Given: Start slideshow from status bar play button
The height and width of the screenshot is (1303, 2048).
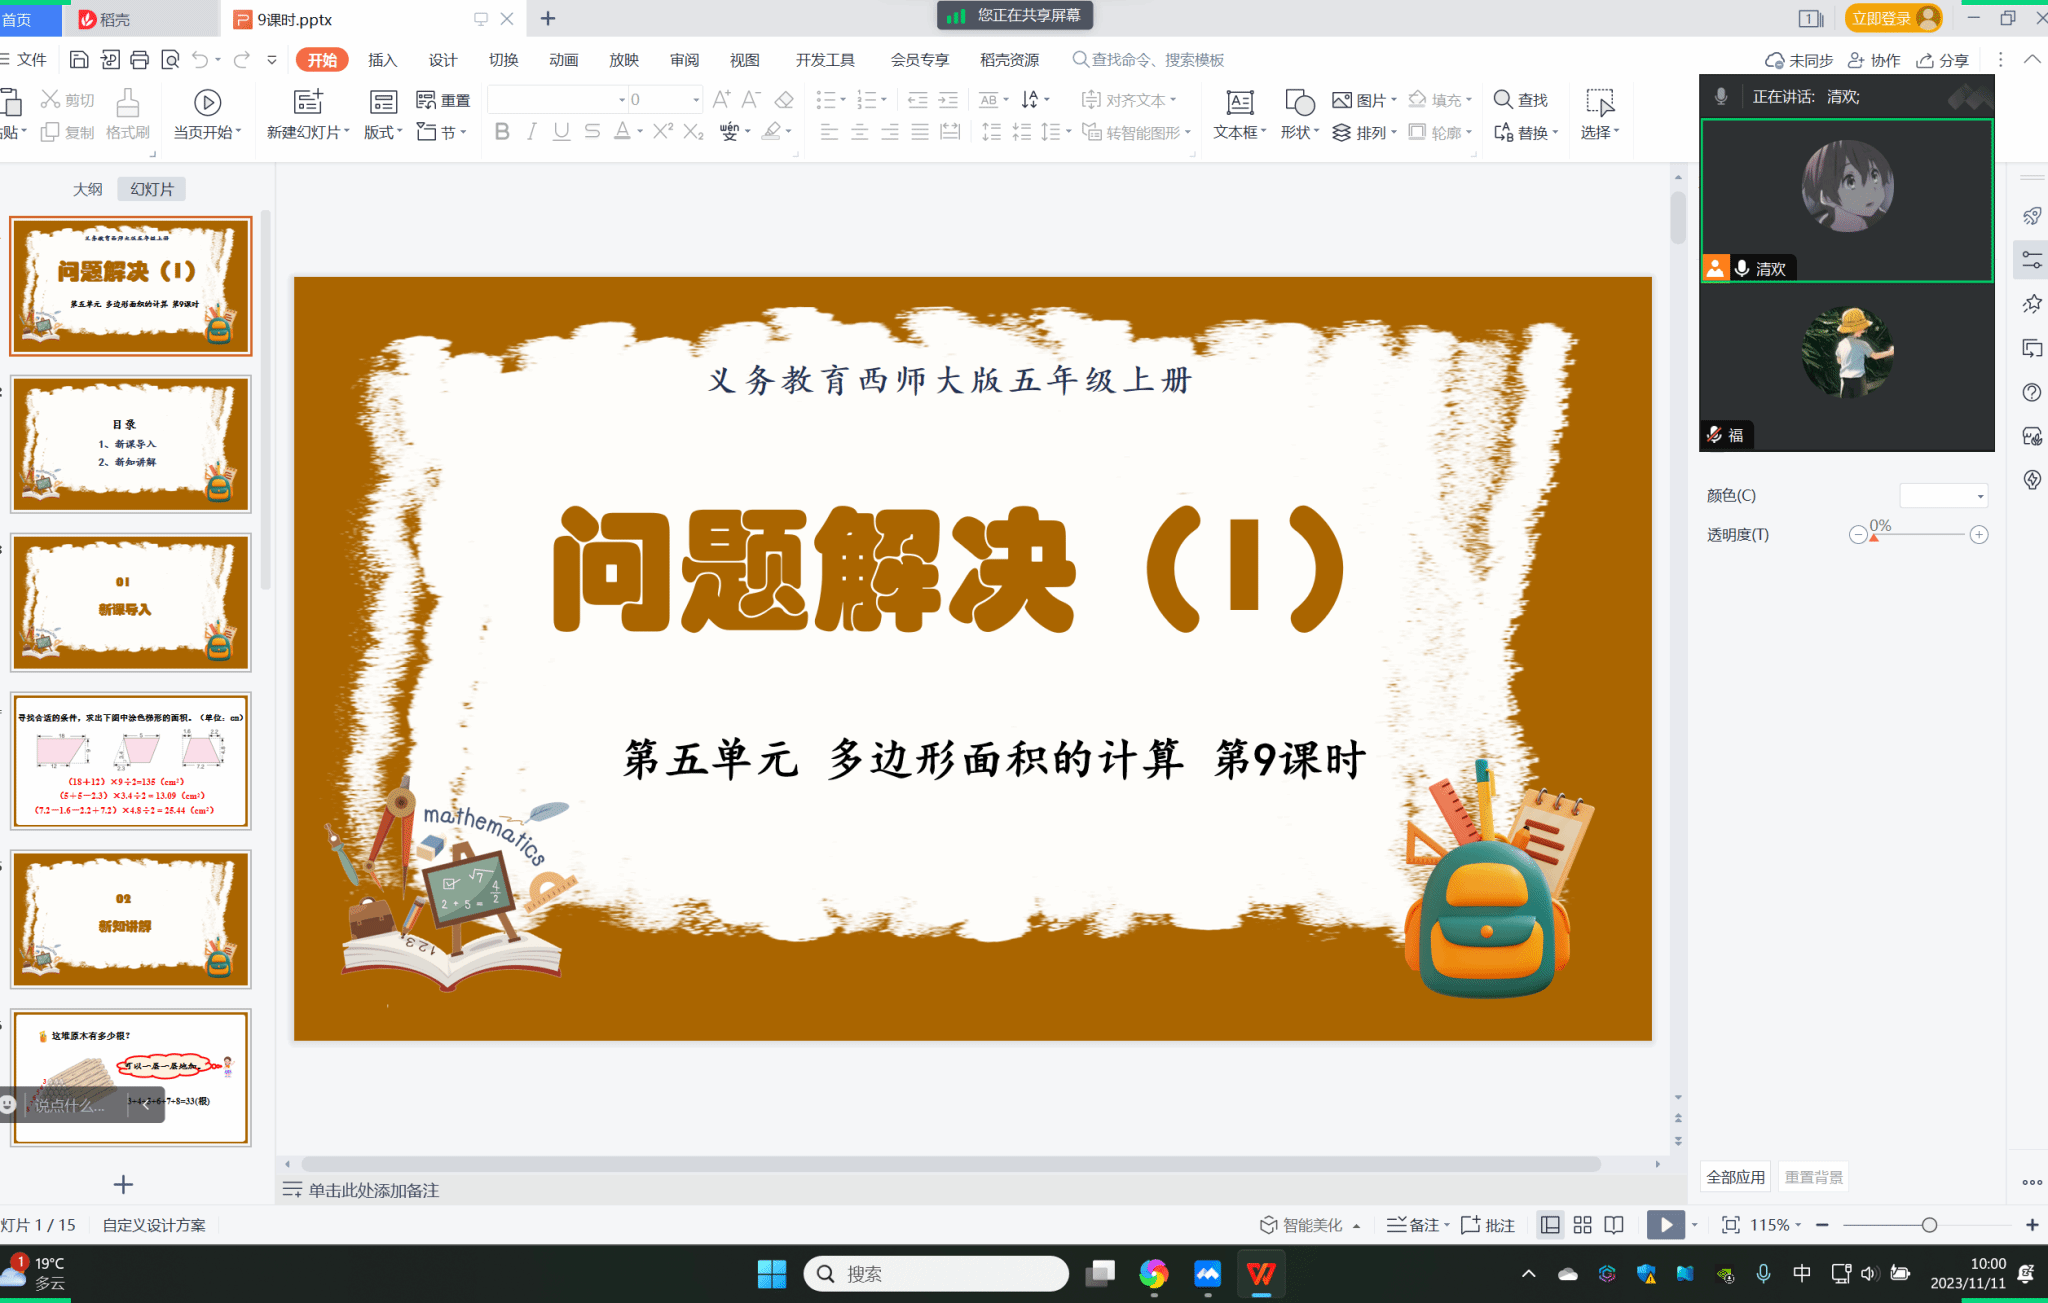Looking at the screenshot, I should point(1665,1225).
